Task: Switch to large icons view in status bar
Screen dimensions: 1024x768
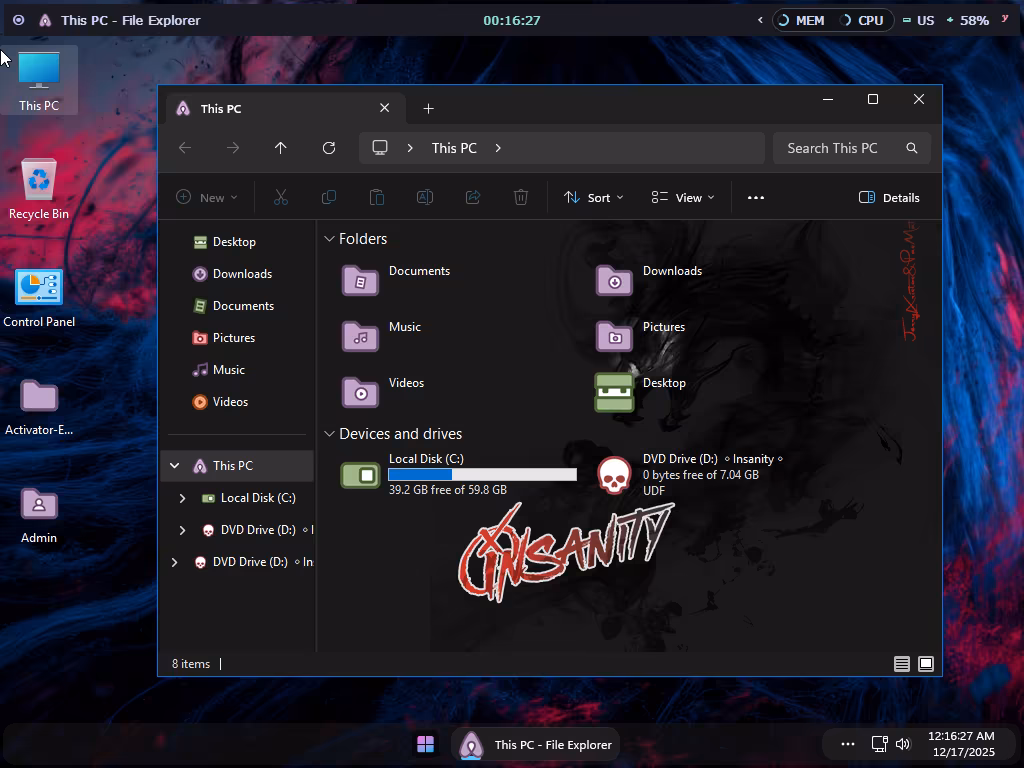Action: [926, 664]
